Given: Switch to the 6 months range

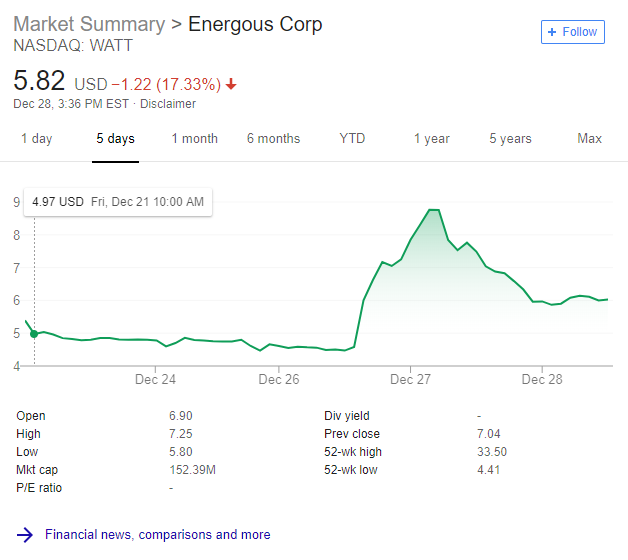Looking at the screenshot, I should [273, 139].
